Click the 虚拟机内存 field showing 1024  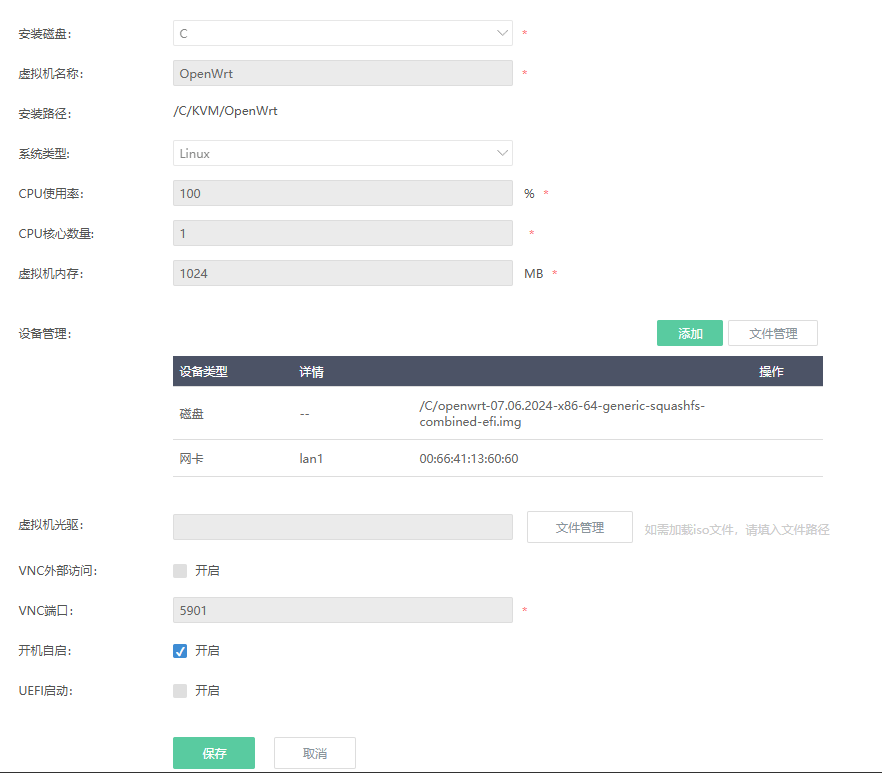342,273
